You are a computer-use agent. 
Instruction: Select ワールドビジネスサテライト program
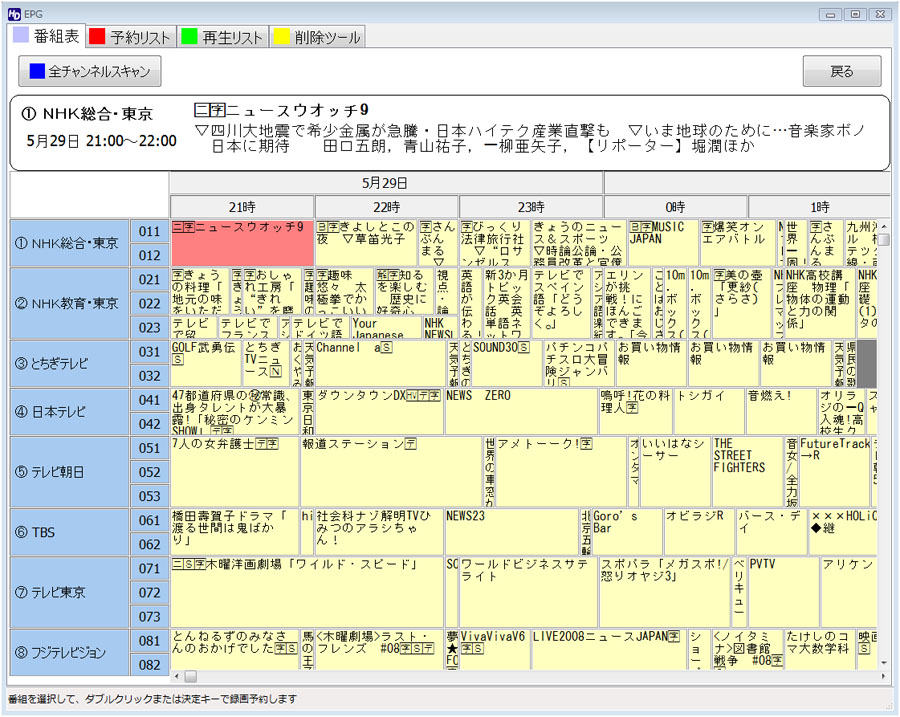click(x=528, y=592)
